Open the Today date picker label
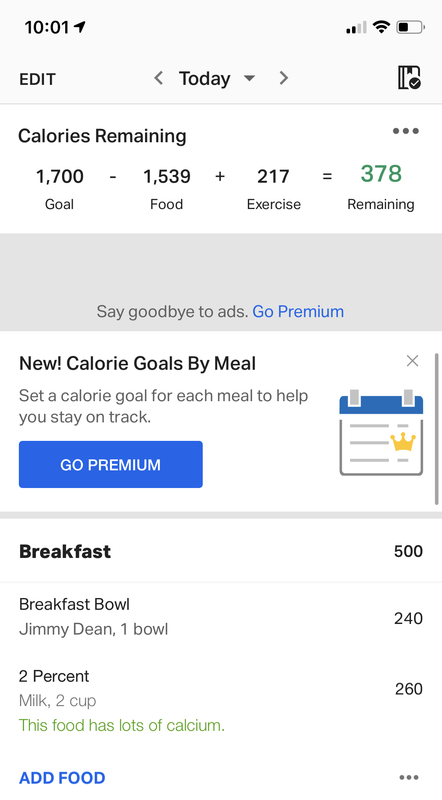Image resolution: width=442 pixels, height=800 pixels. pyautogui.click(x=204, y=79)
